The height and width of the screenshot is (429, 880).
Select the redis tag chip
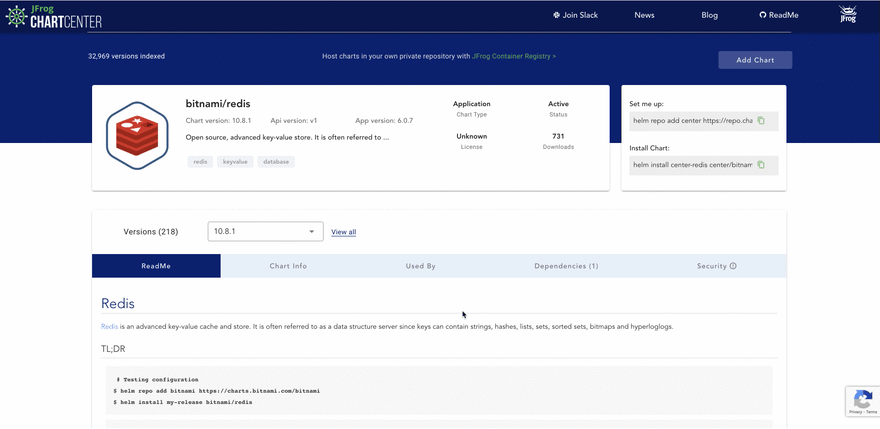point(200,162)
